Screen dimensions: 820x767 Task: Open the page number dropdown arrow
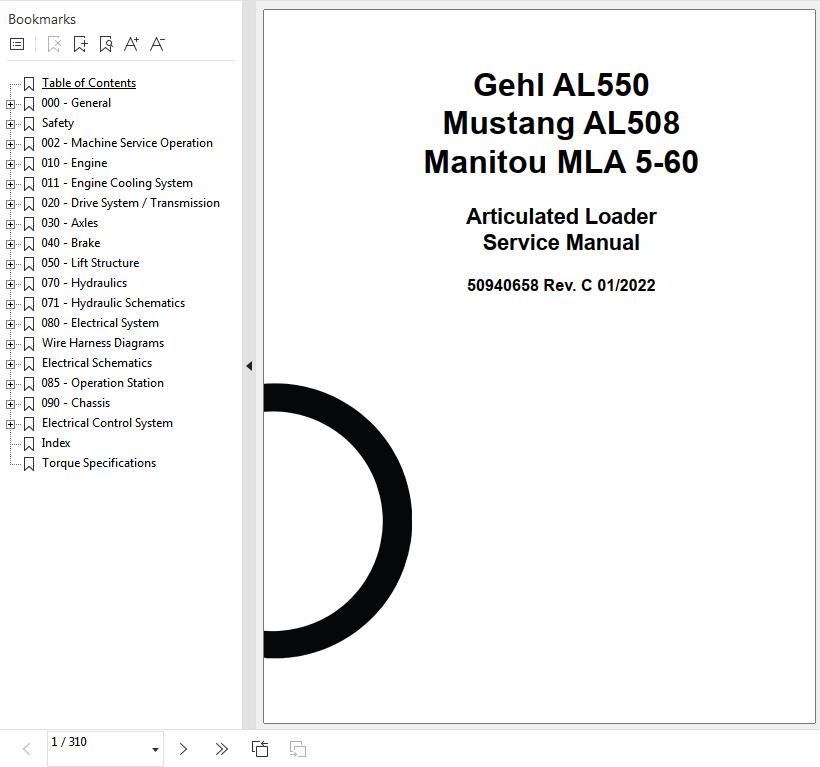pyautogui.click(x=155, y=750)
